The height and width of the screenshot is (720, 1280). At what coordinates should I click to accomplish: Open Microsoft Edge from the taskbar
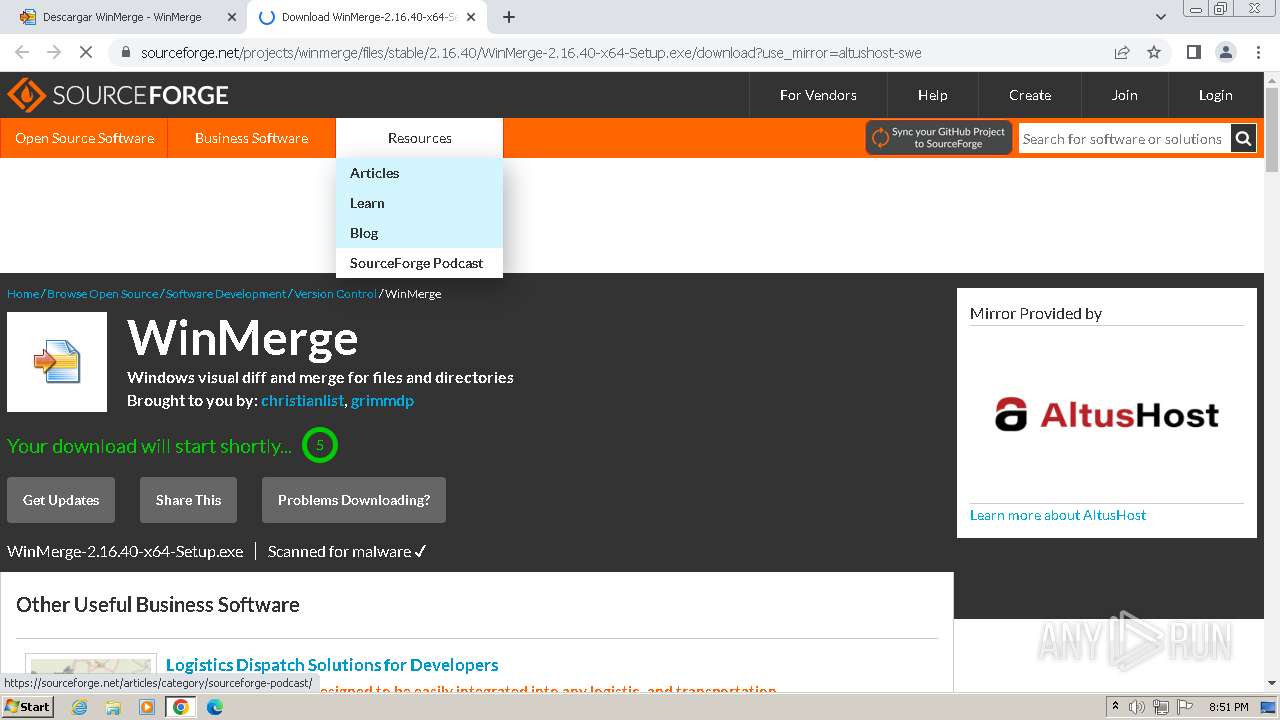215,707
